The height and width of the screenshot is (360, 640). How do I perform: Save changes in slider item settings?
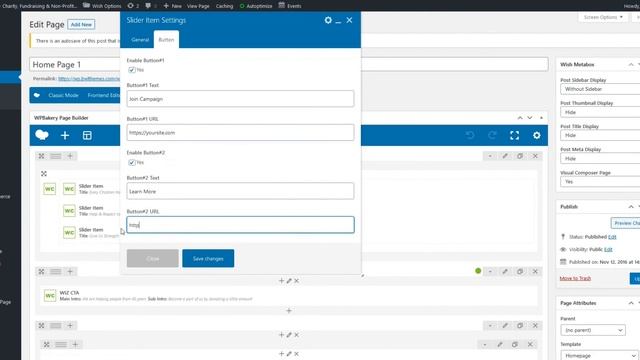tap(208, 258)
